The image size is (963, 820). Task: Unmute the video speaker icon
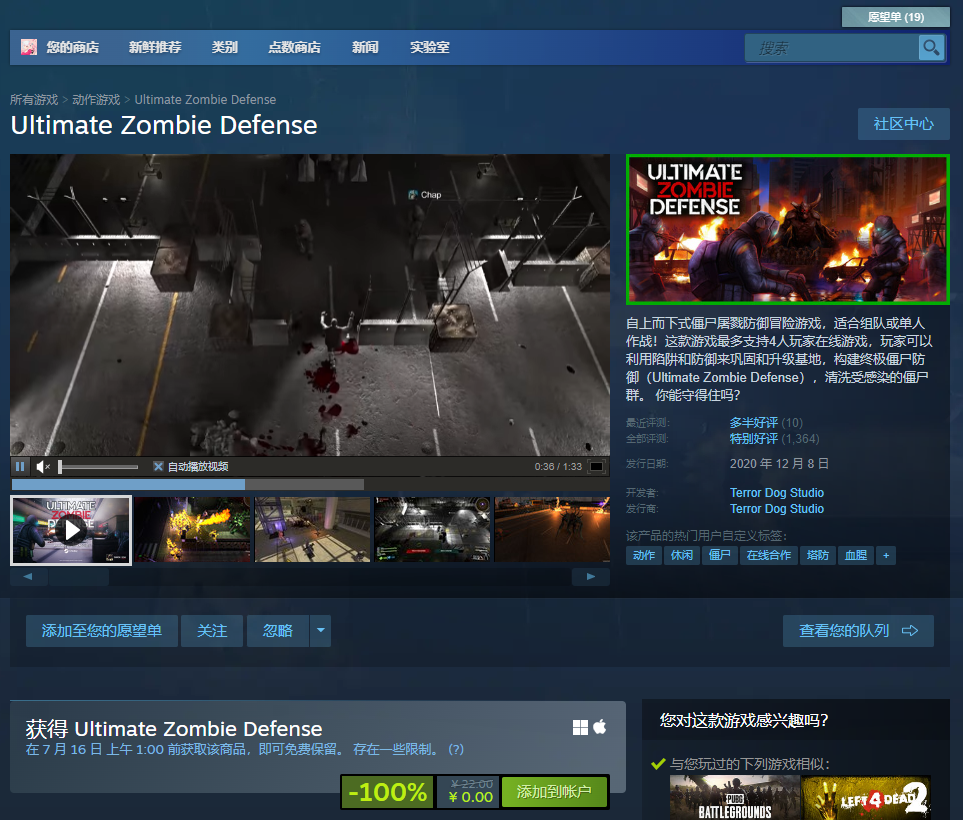[42, 467]
